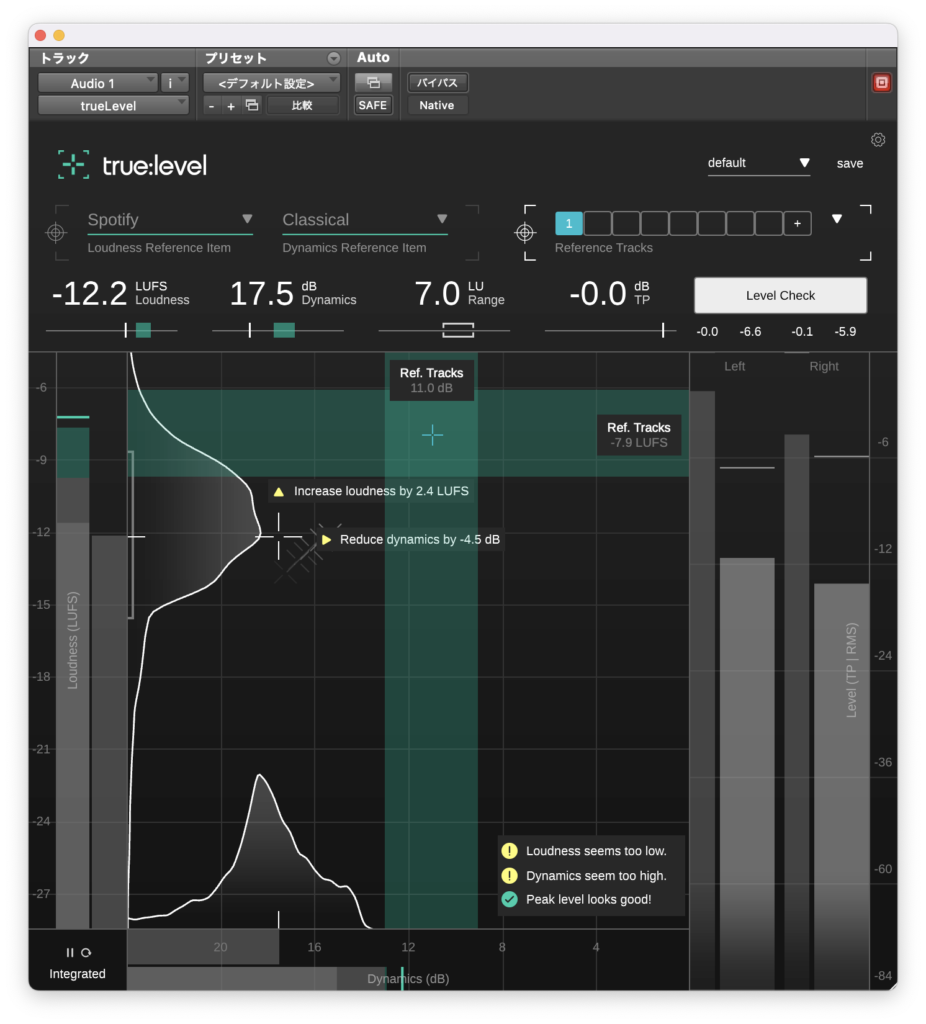Open the Spotify loudness reference dropdown
926x1024 pixels.
point(170,220)
